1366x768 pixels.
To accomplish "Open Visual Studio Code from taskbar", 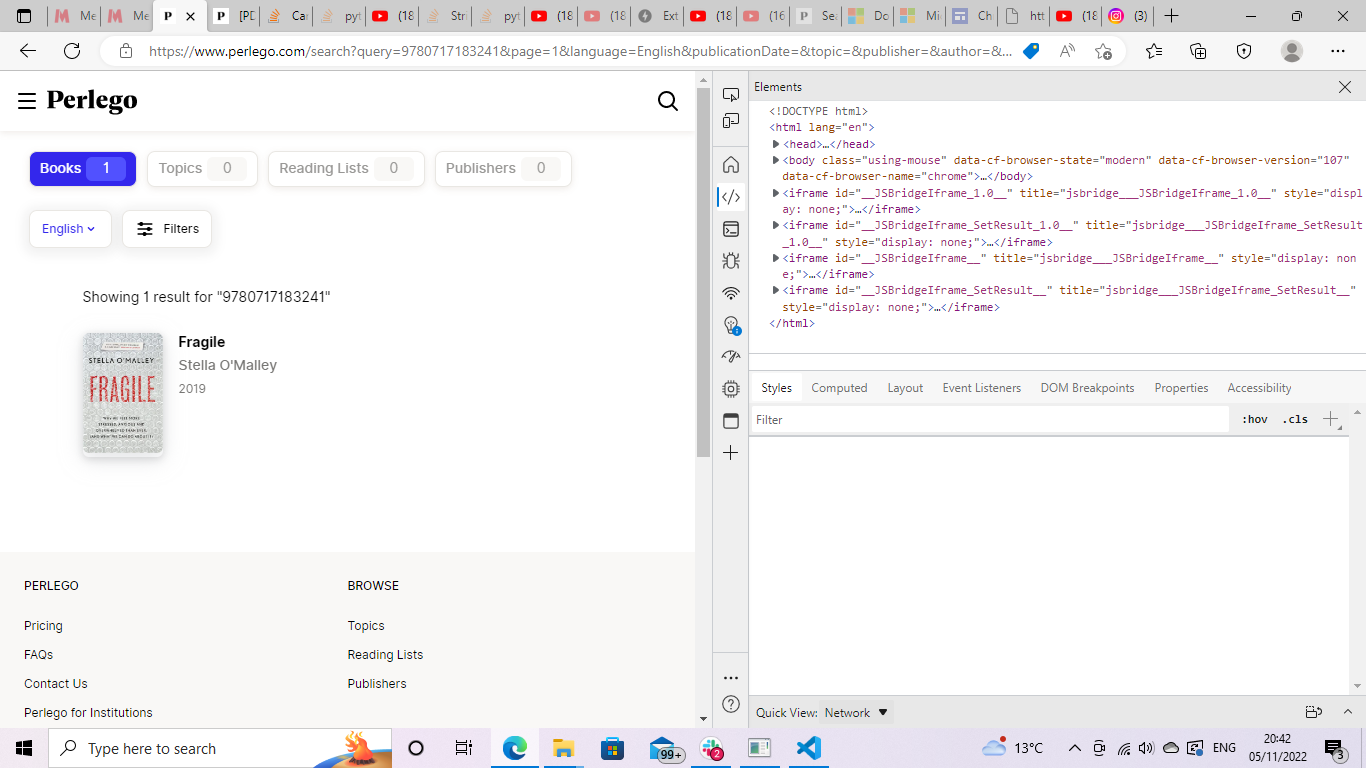I will [x=809, y=748].
